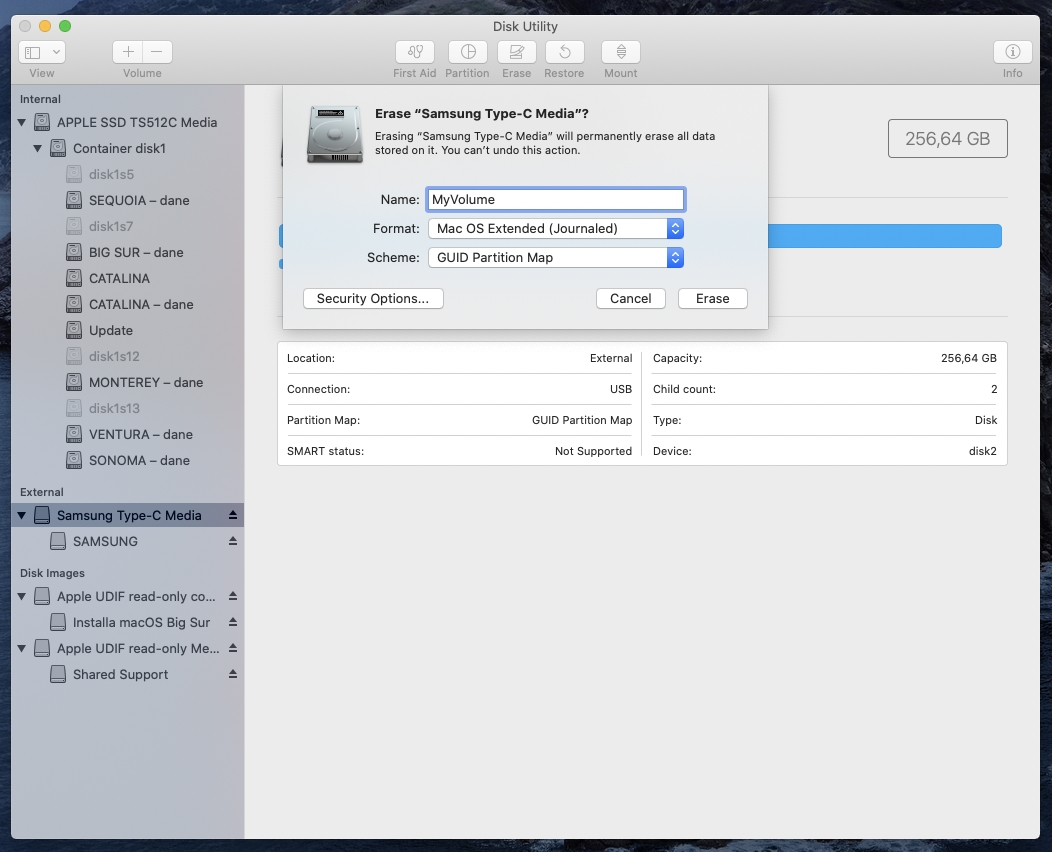The height and width of the screenshot is (852, 1052).
Task: Open the View sidebar options menu
Action: click(x=42, y=52)
